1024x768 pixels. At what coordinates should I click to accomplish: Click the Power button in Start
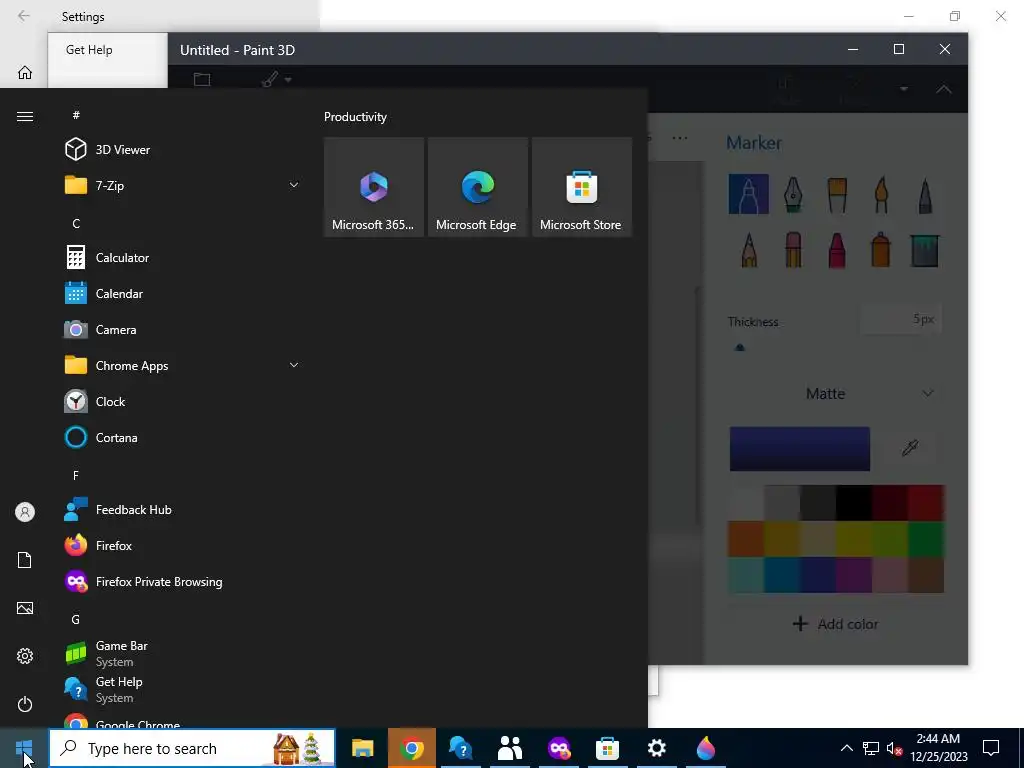point(25,704)
